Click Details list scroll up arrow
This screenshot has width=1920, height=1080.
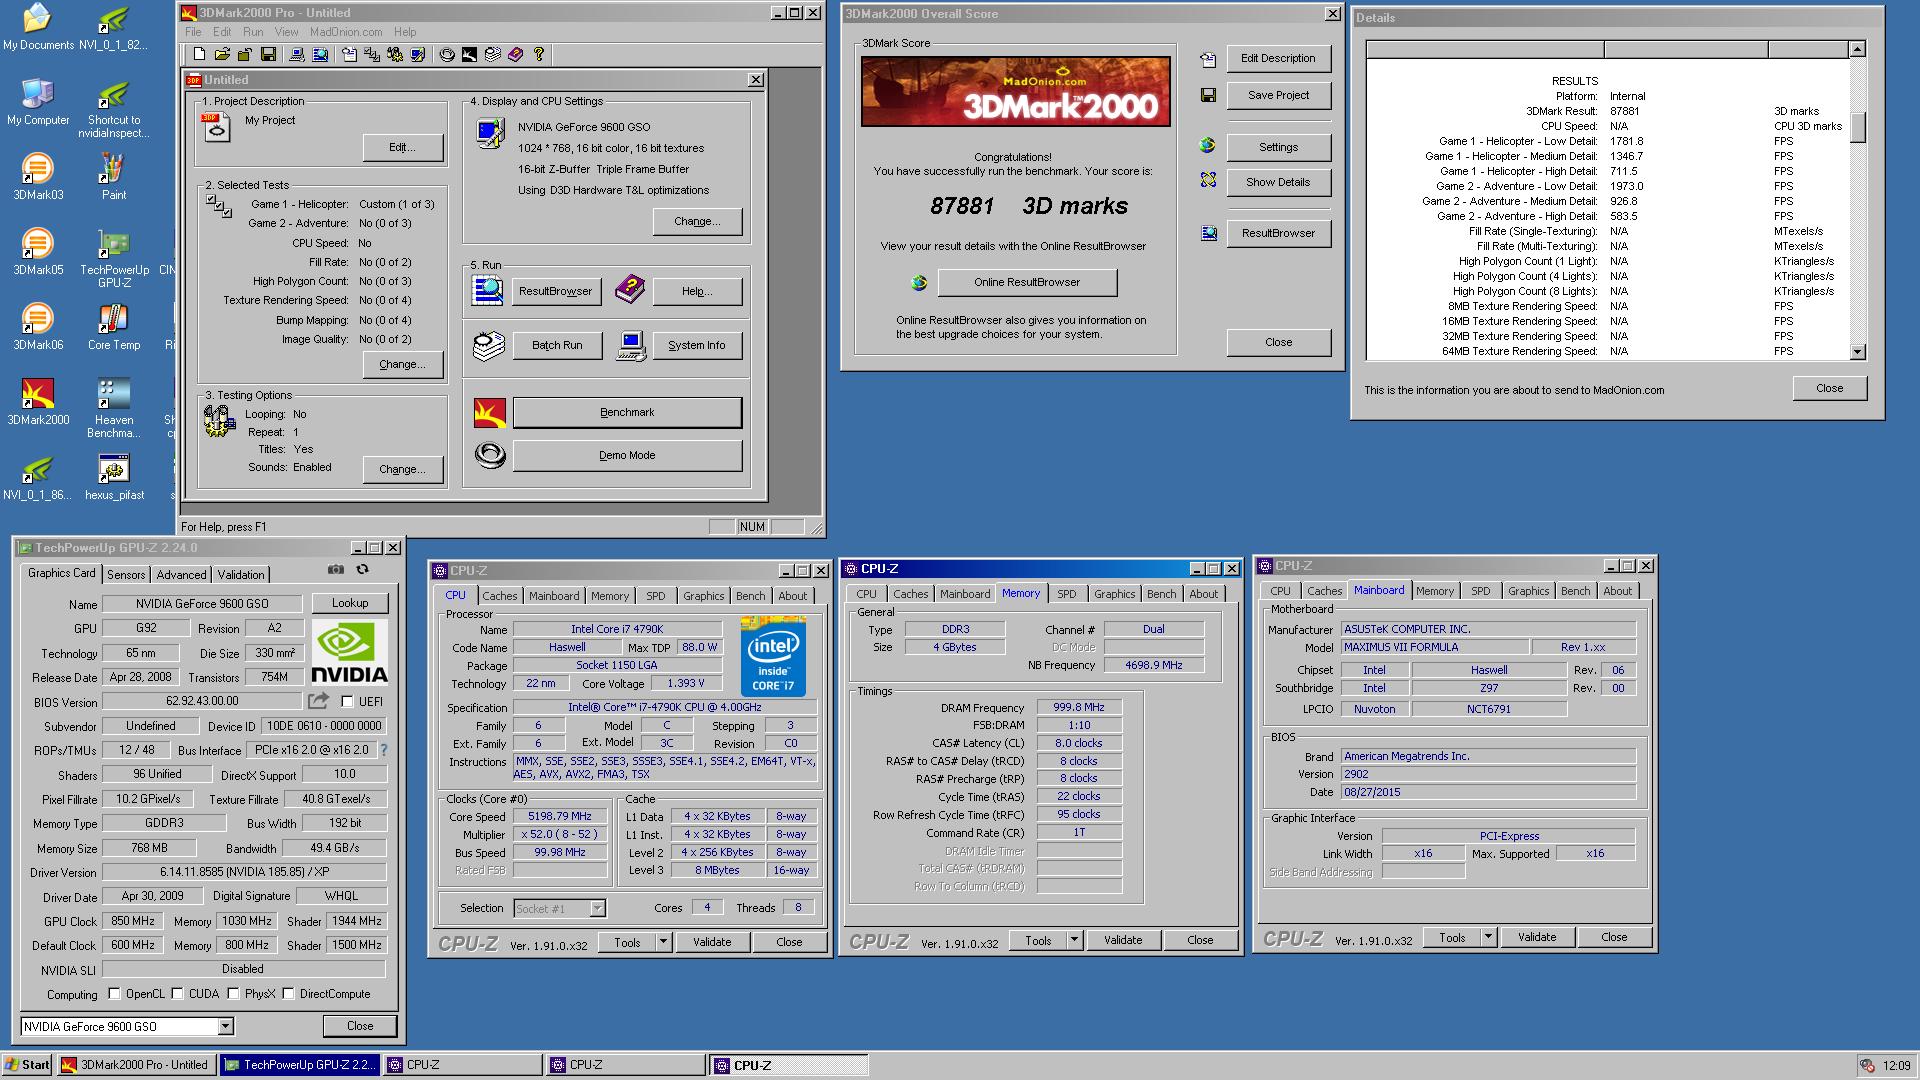coord(1857,49)
